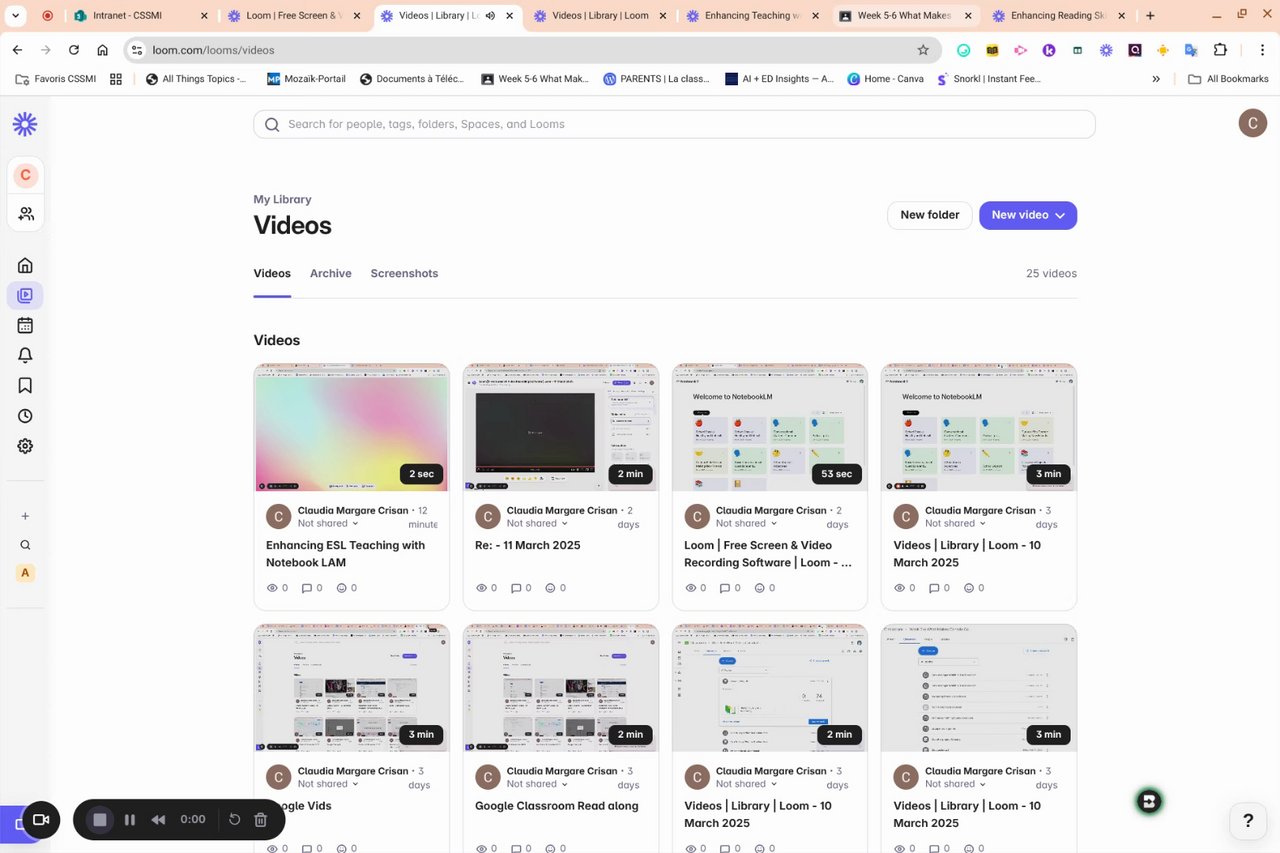This screenshot has width=1280, height=853.
Task: Click the New folder button
Action: point(929,215)
